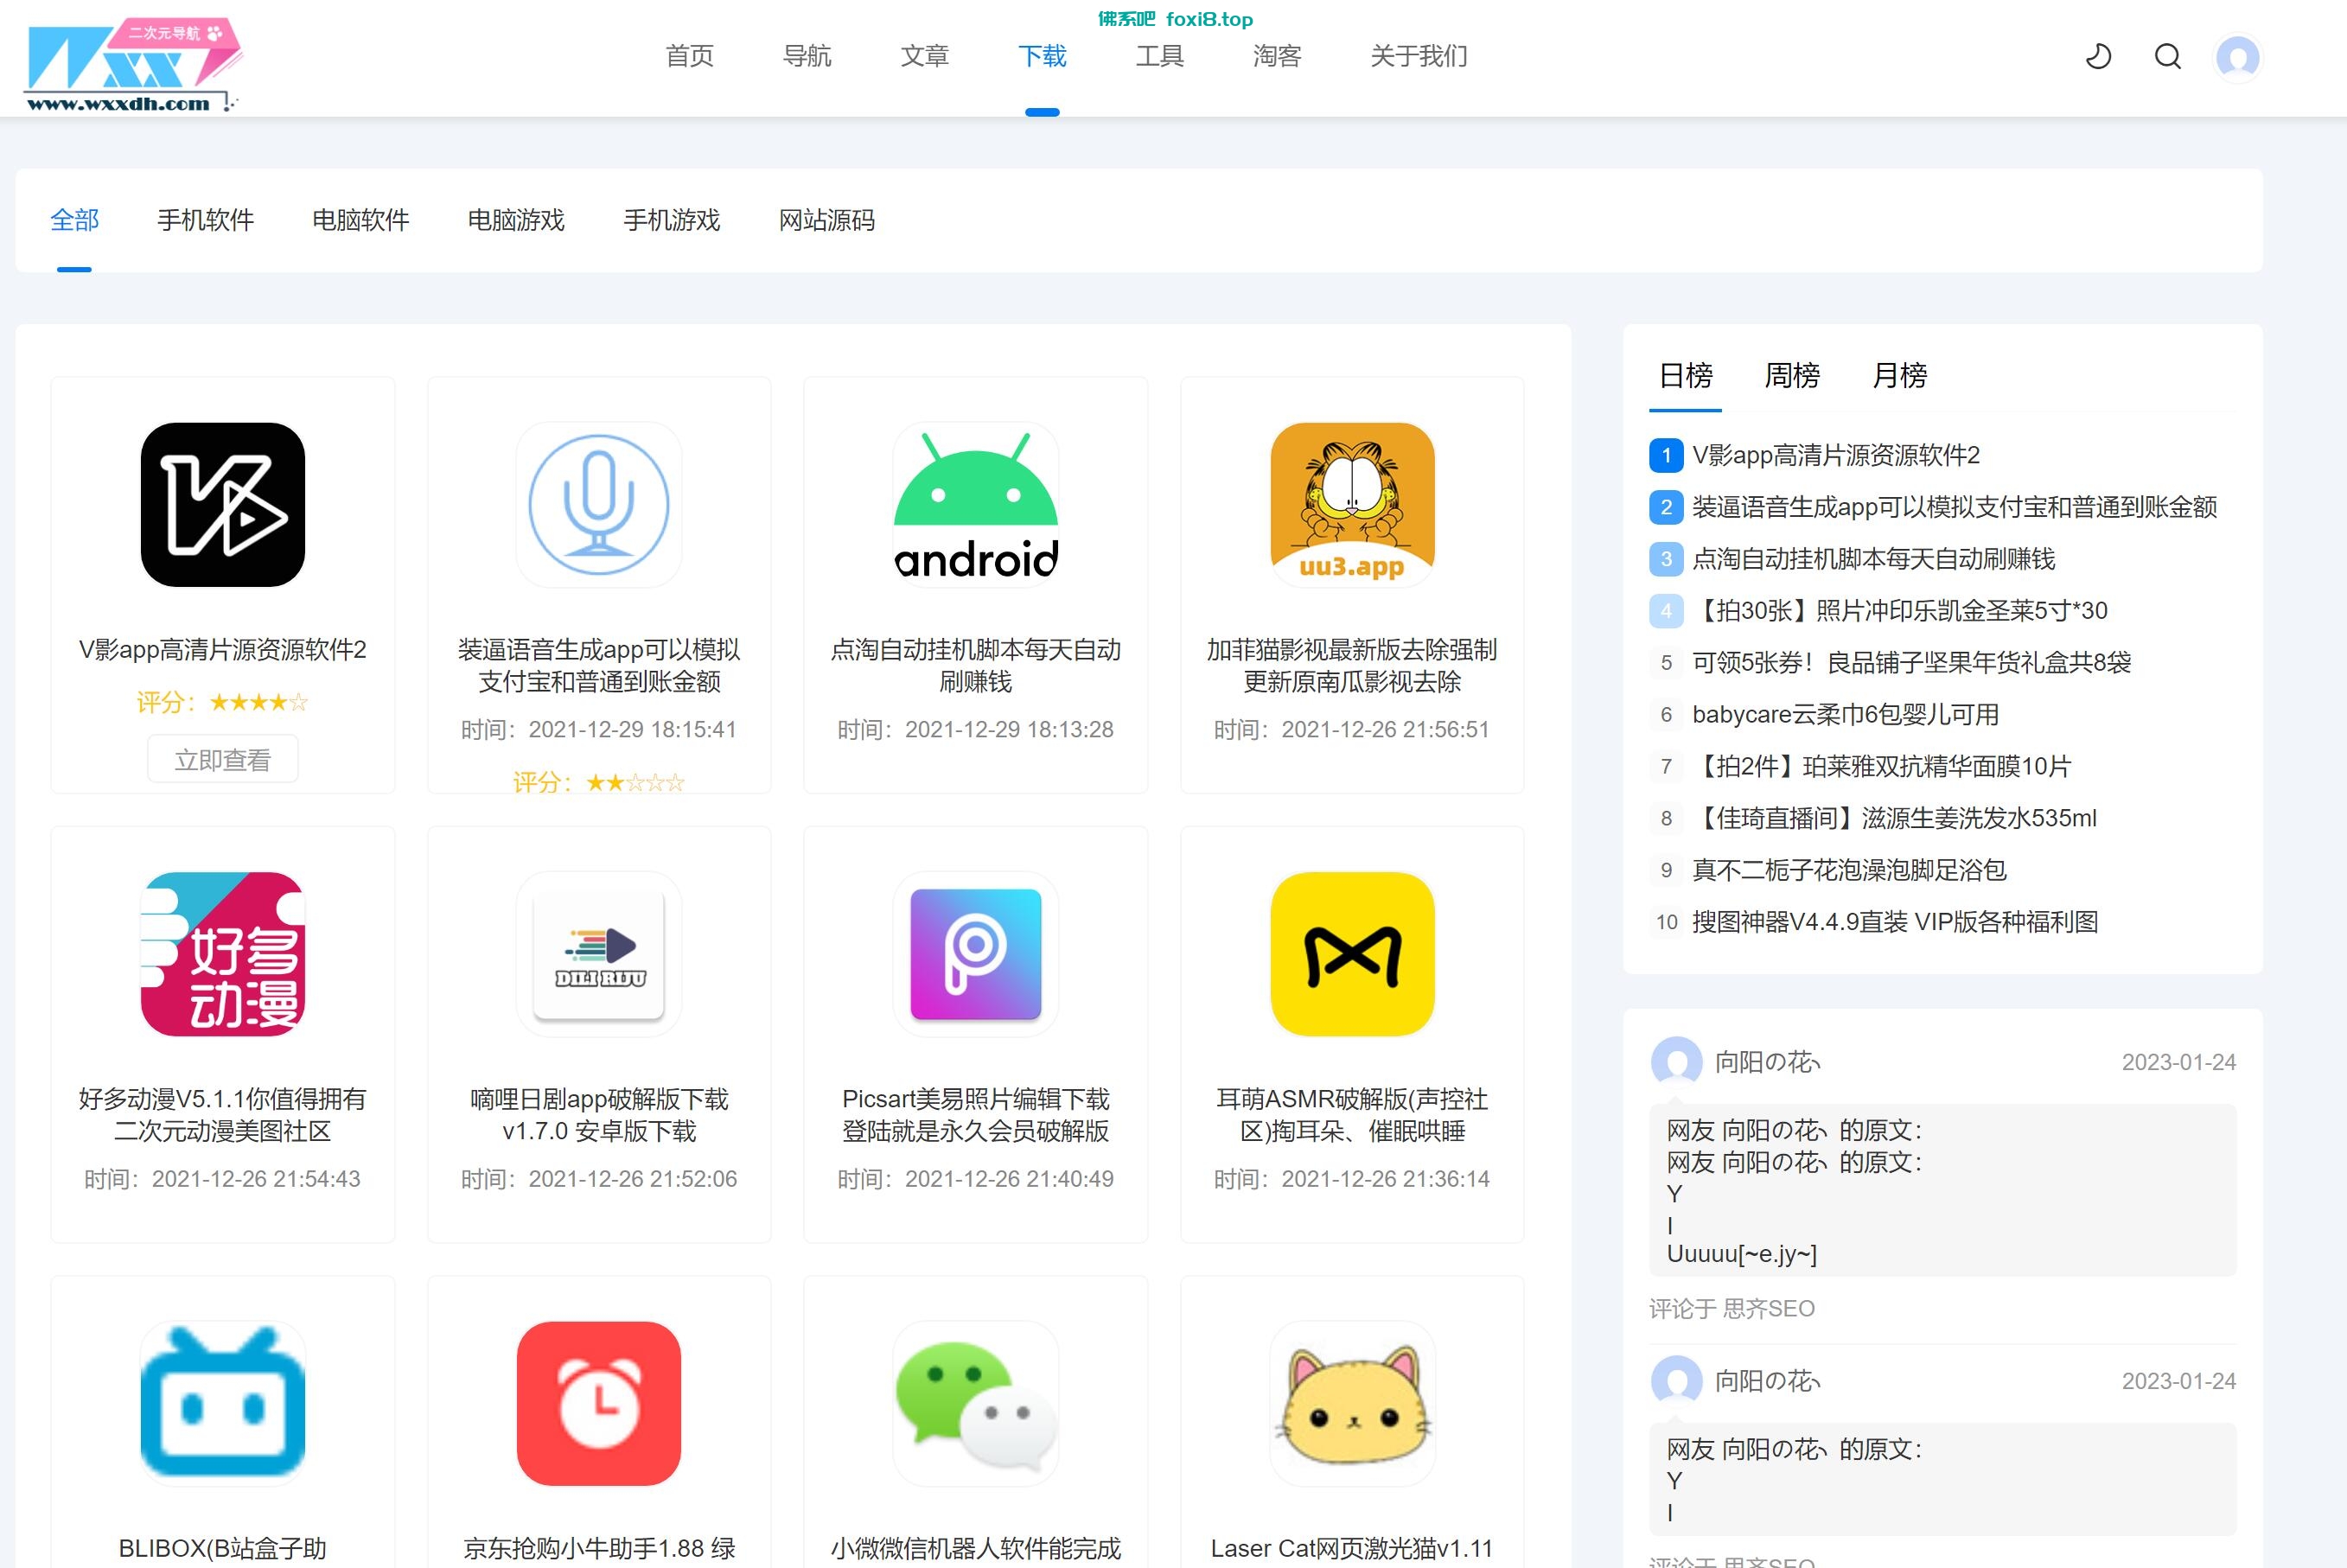This screenshot has height=1568, width=2347.
Task: Open rank 10 搜图神器V4.4.9 entry
Action: pos(1895,922)
